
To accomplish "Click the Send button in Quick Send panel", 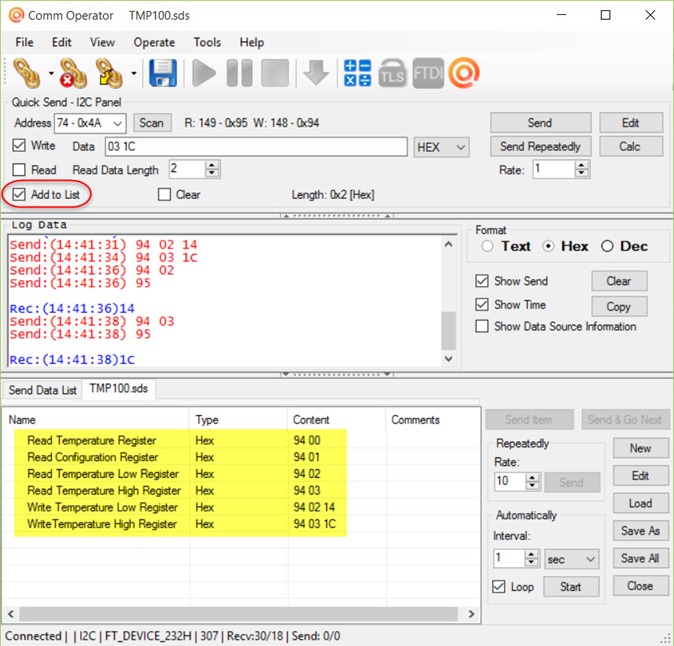I will [x=540, y=122].
